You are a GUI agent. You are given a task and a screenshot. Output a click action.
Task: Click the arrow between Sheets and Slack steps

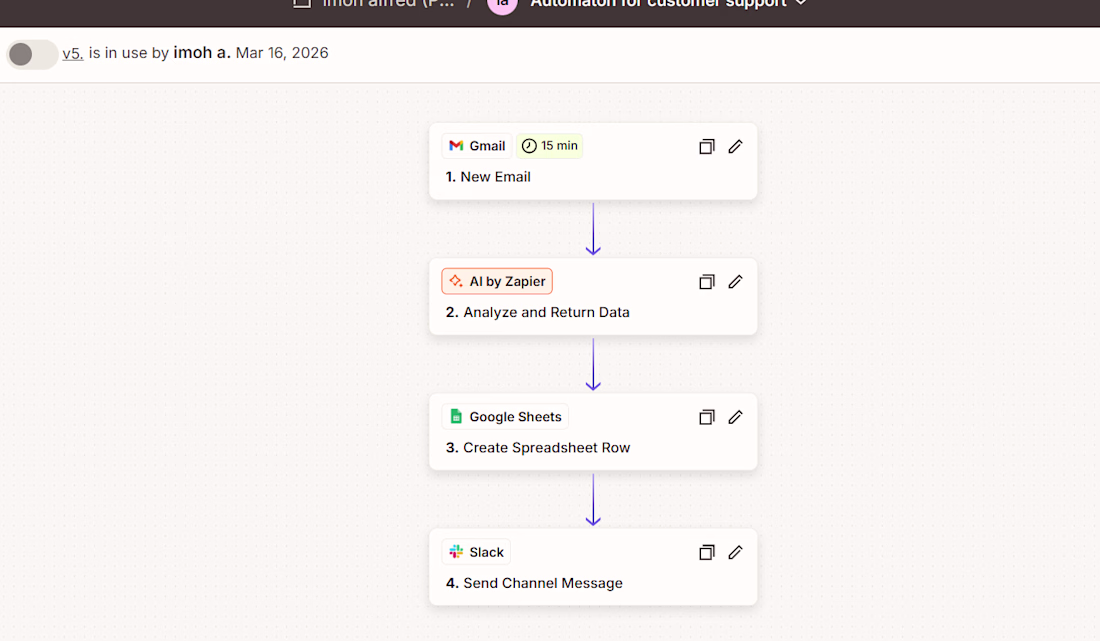point(593,500)
